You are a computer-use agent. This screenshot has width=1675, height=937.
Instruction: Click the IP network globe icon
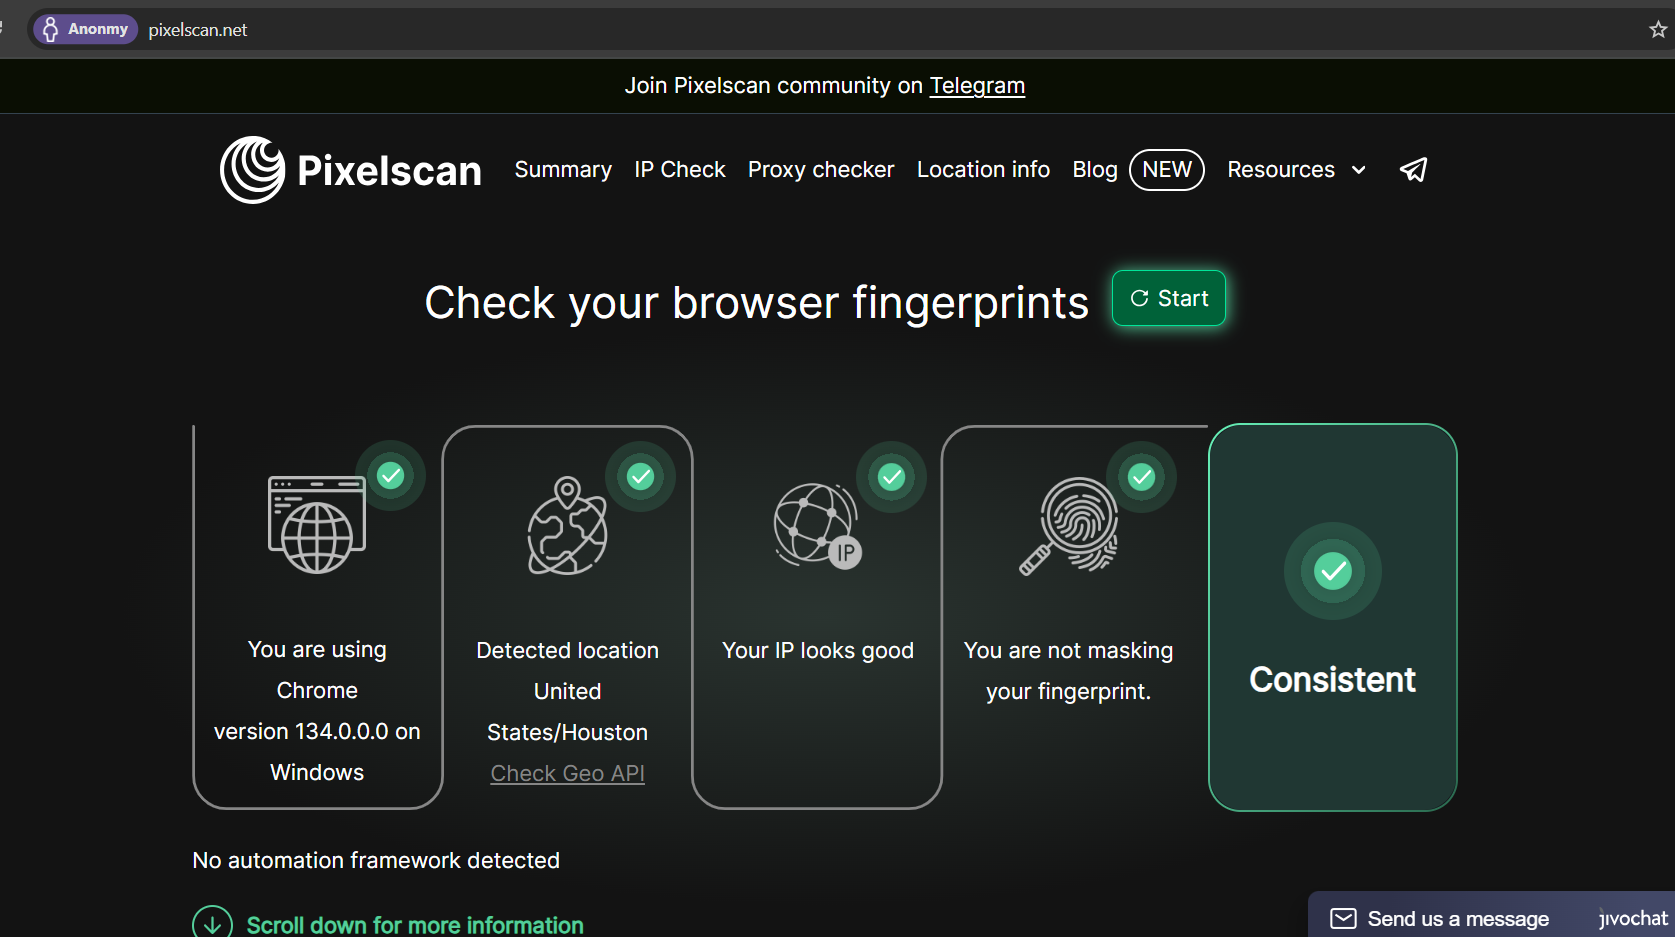(817, 526)
